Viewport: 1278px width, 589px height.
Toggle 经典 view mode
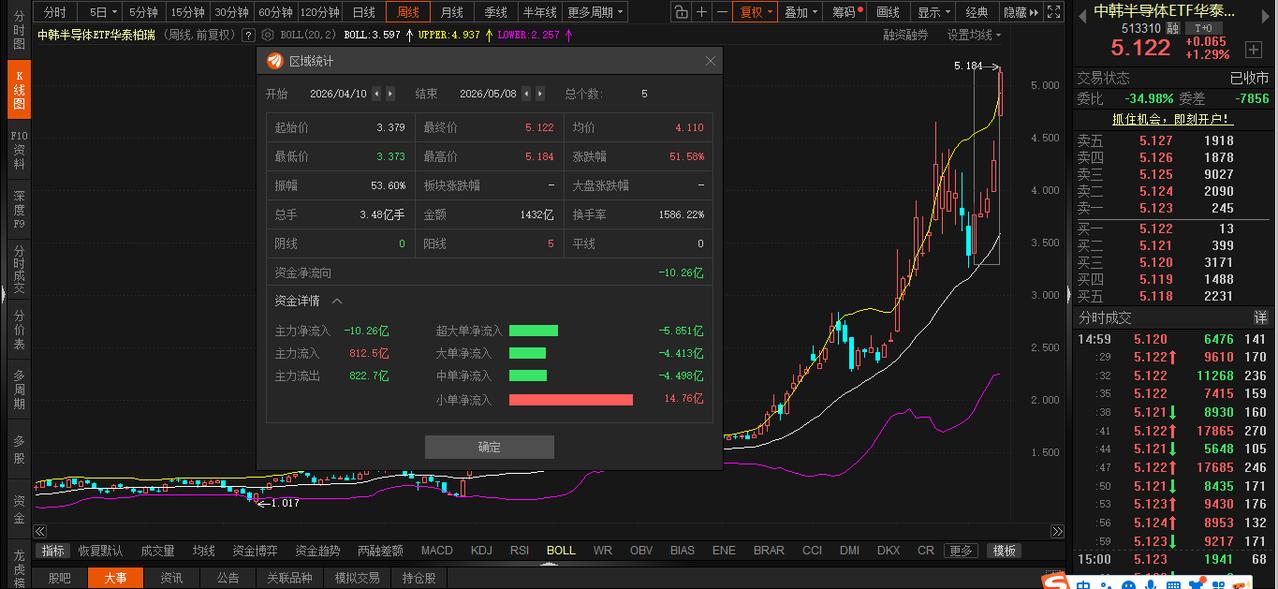[x=977, y=12]
